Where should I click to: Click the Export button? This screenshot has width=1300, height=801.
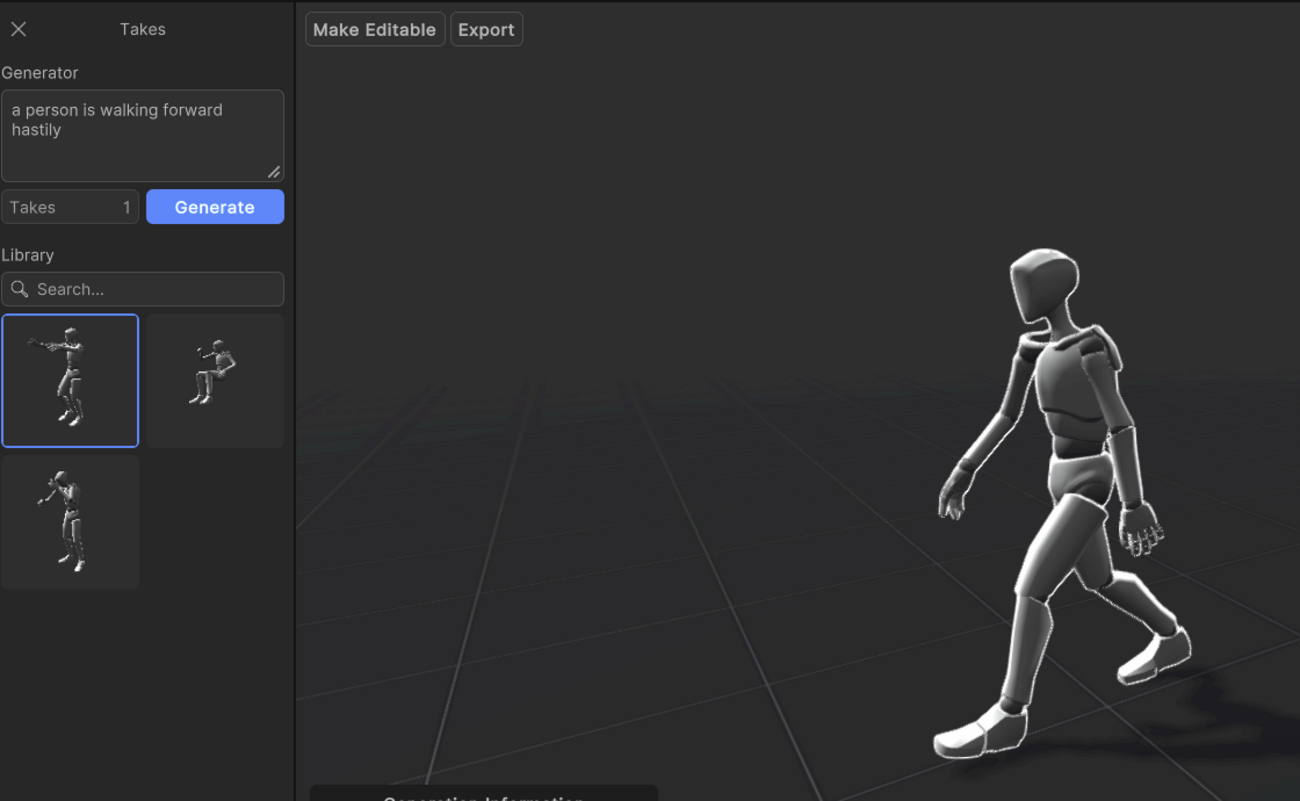(486, 30)
